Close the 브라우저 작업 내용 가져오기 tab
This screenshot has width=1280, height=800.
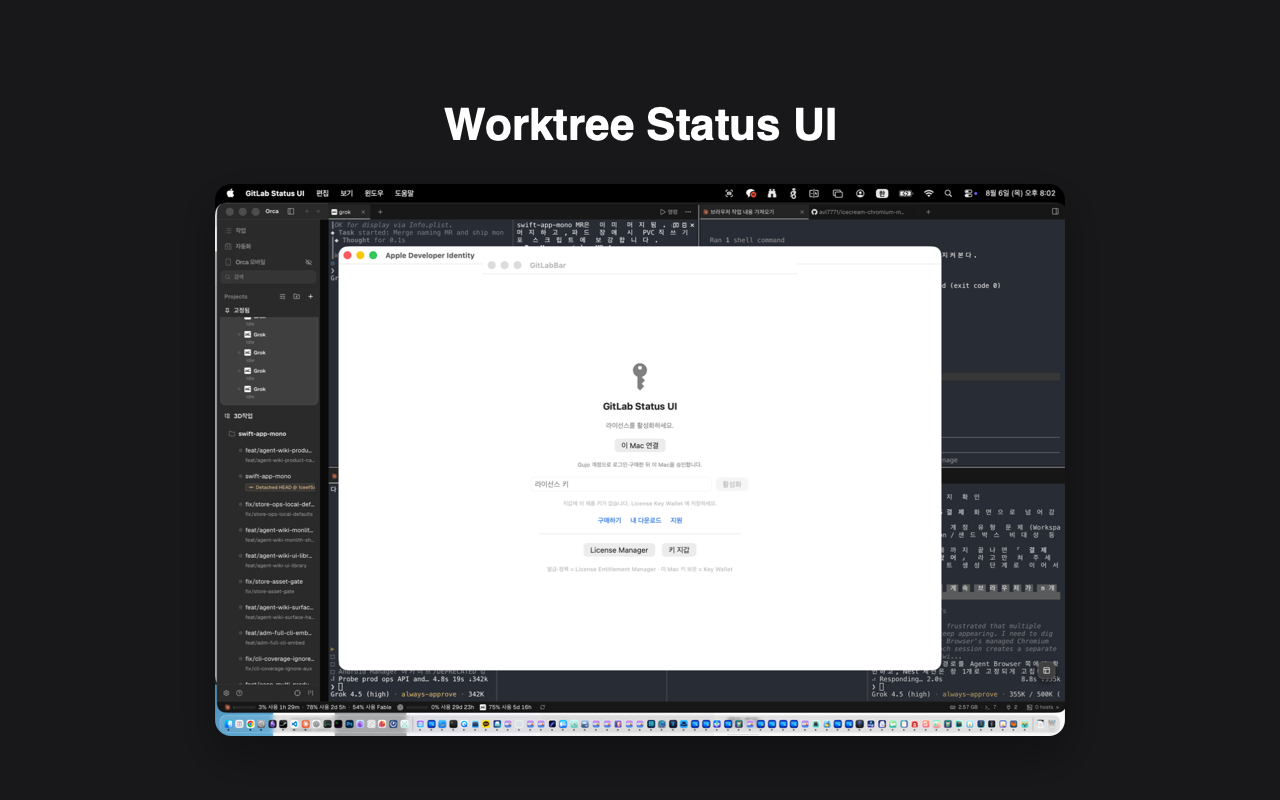[x=802, y=212]
